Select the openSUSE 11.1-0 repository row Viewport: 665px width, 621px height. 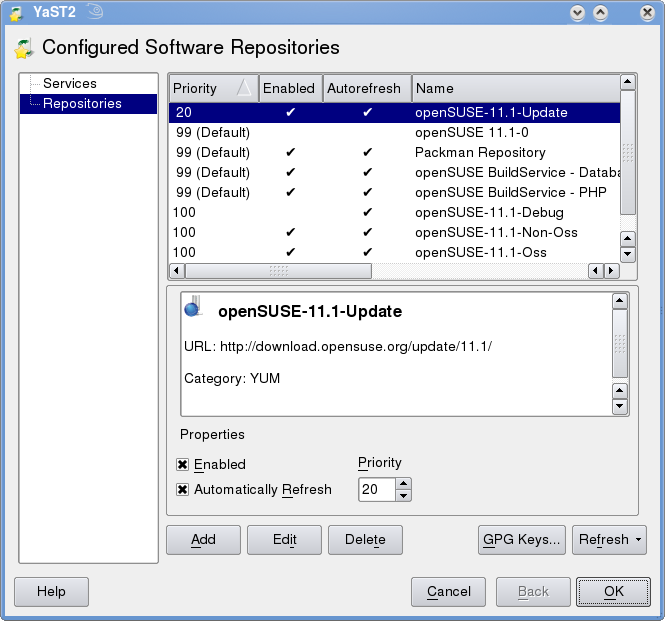click(394, 132)
